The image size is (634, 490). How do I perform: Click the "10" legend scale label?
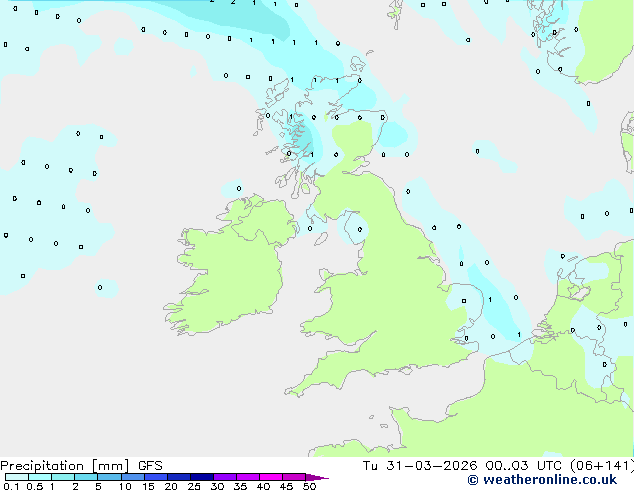point(125,486)
